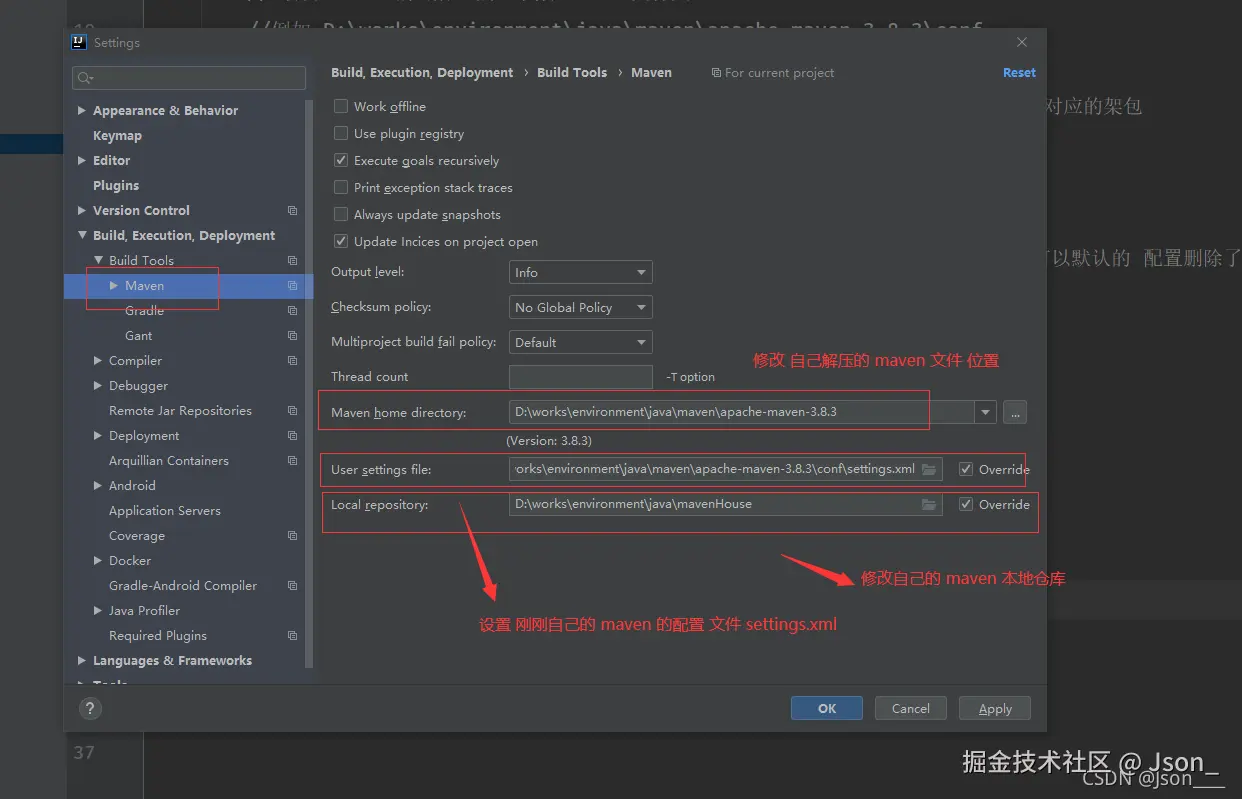Click the Apply button
Screen dimensions: 1242x799
tap(995, 708)
